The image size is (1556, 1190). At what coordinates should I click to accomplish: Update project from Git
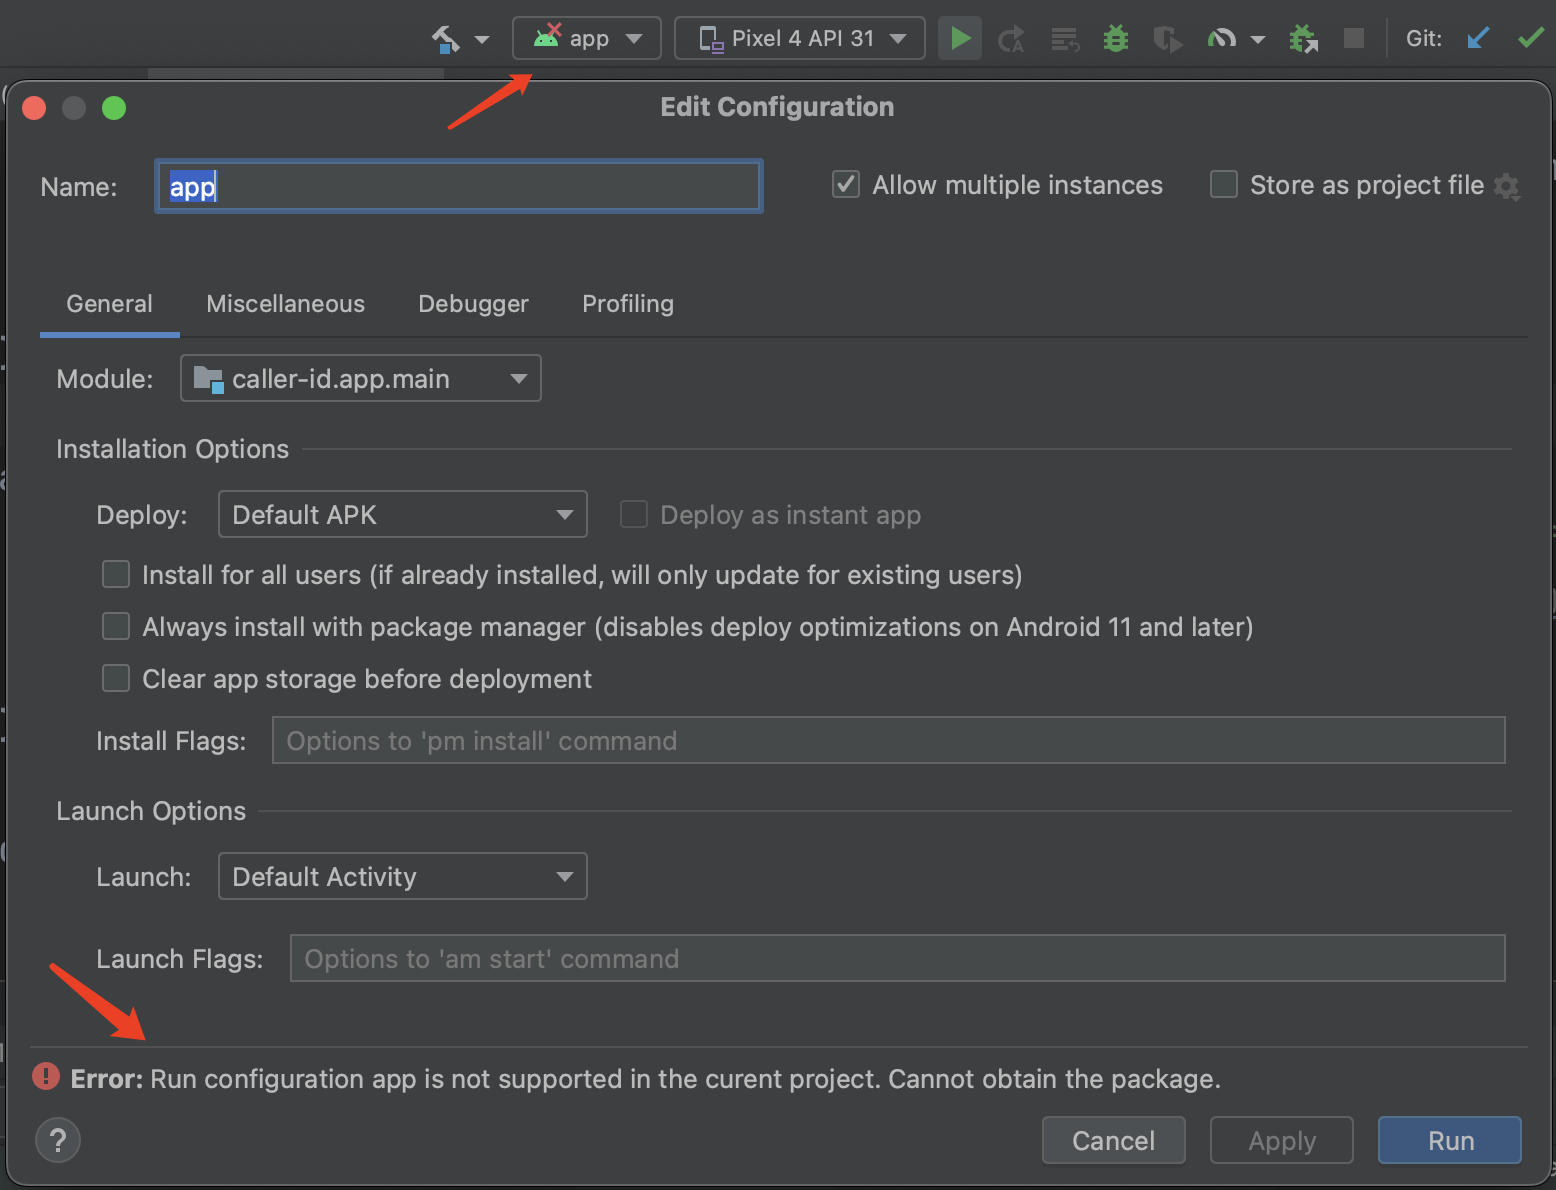coord(1479,38)
